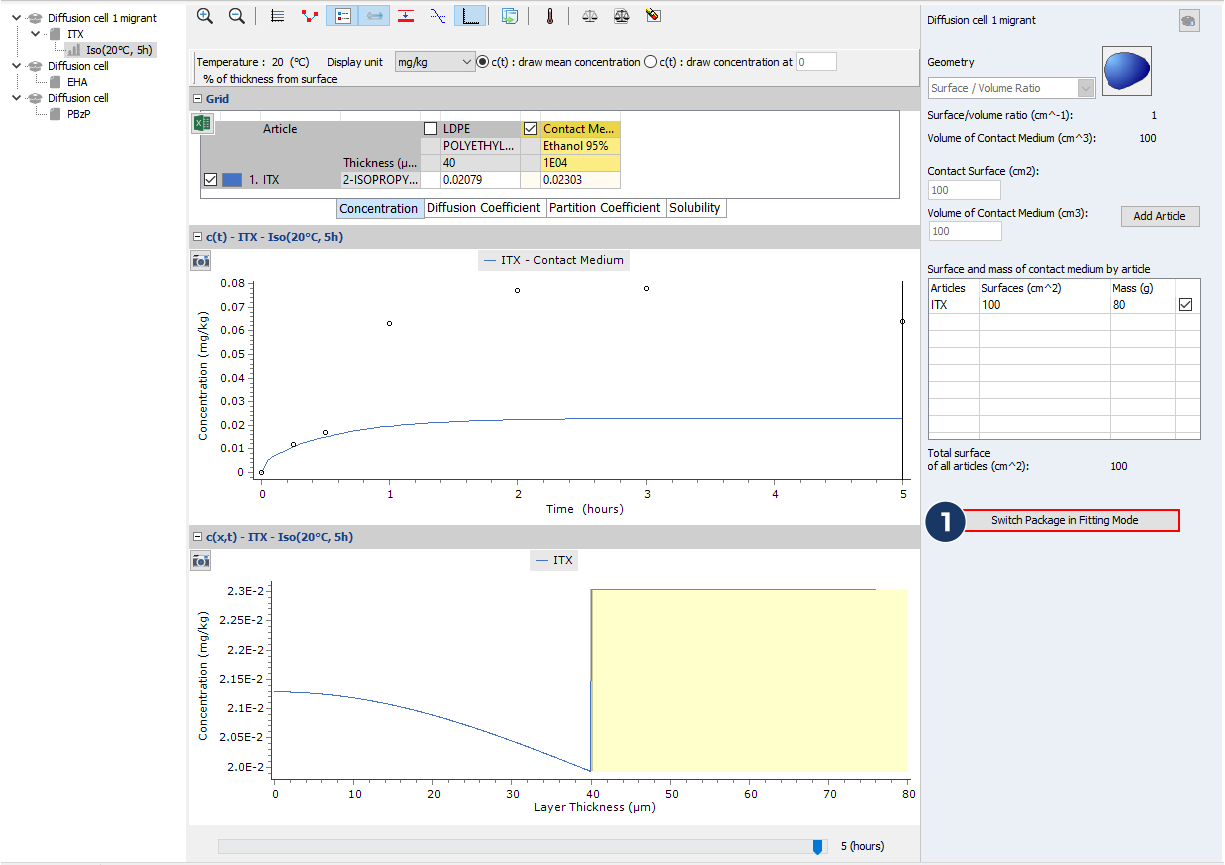The width and height of the screenshot is (1225, 865).
Task: Click the axes display toolbar icon
Action: click(470, 16)
